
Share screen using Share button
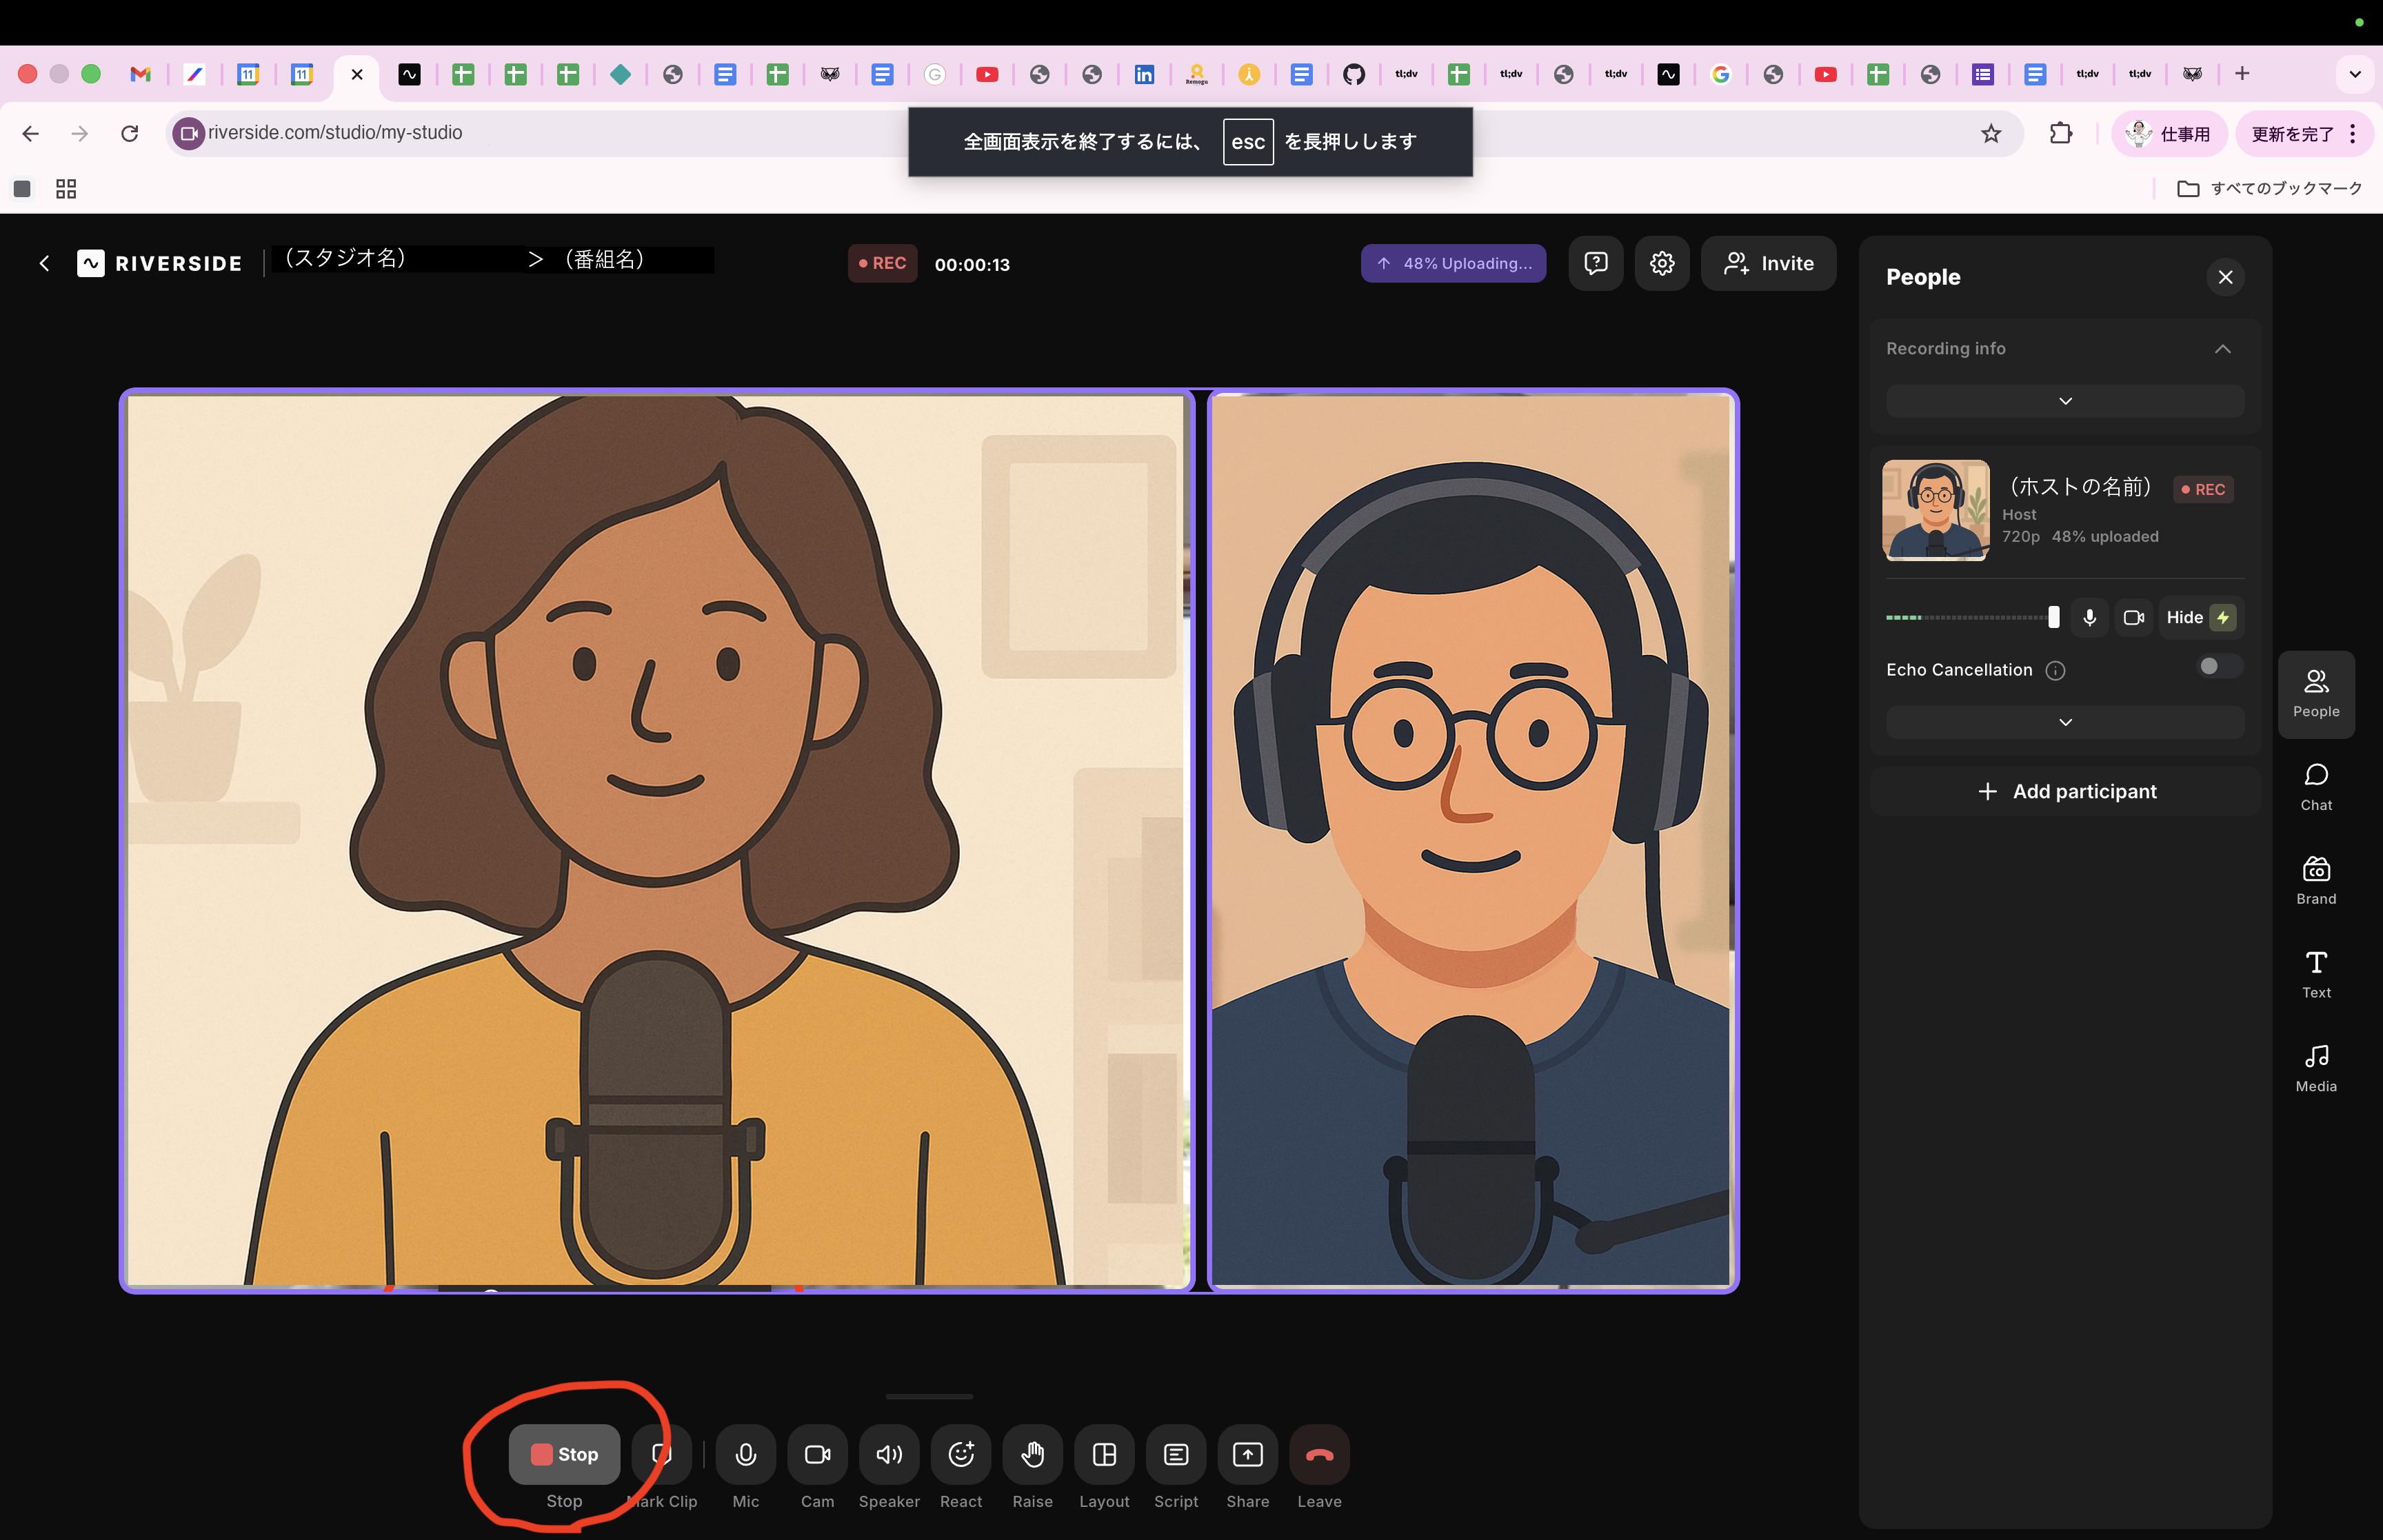[1247, 1453]
